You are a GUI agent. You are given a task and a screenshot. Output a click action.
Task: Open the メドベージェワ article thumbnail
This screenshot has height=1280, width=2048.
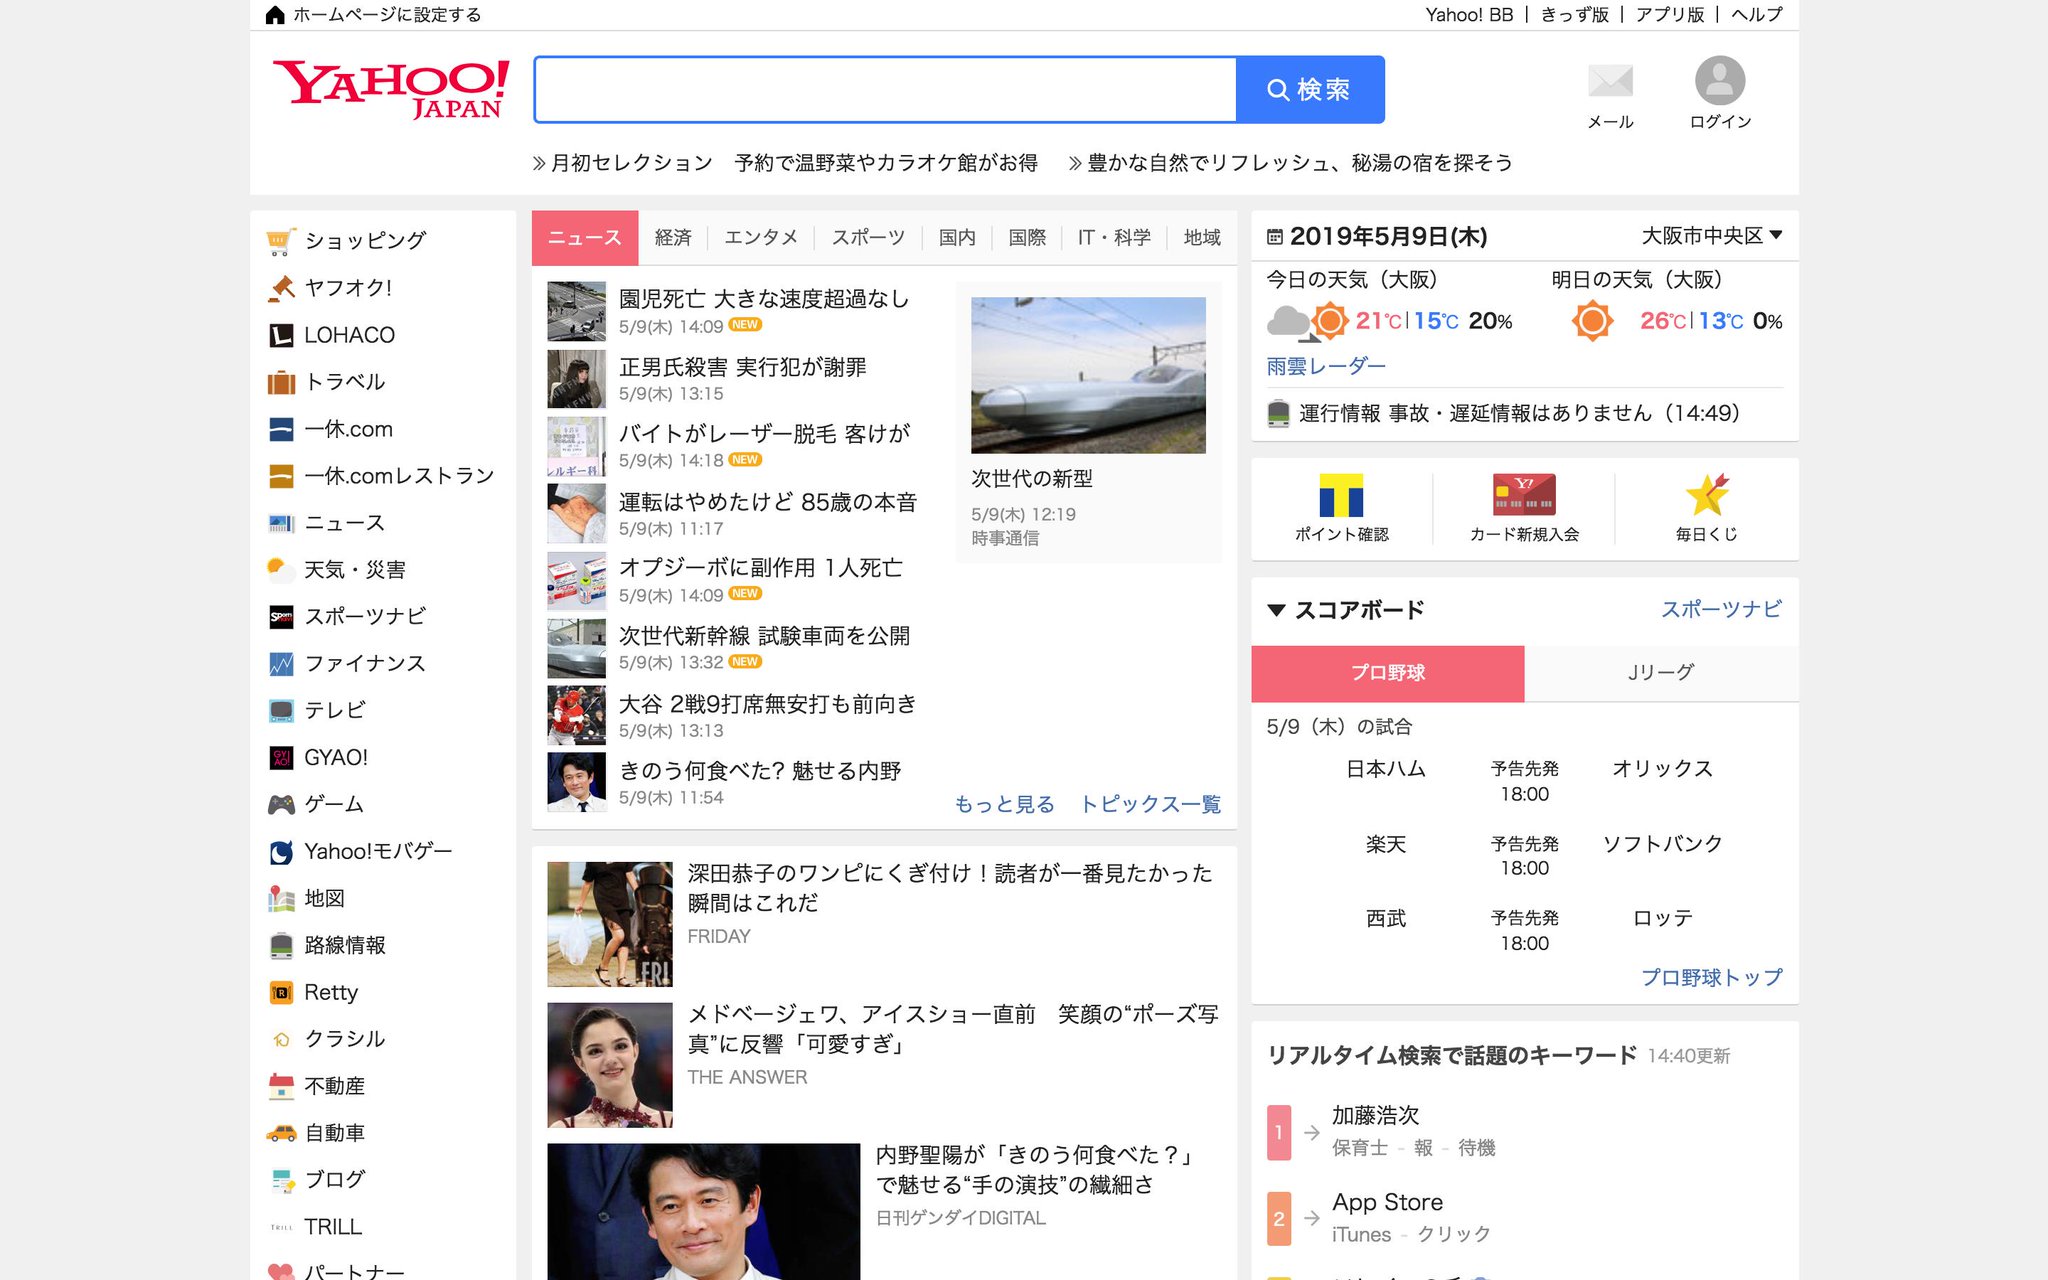click(x=610, y=1065)
